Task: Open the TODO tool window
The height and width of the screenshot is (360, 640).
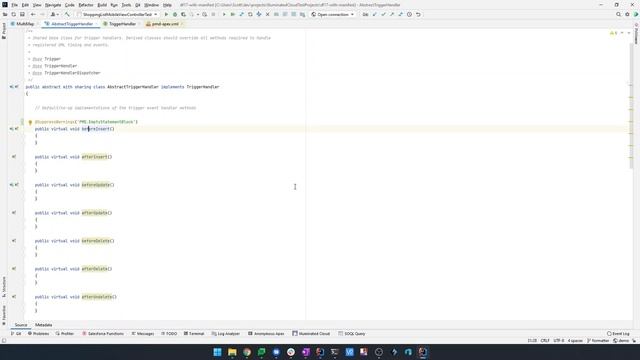Action: (x=169, y=333)
